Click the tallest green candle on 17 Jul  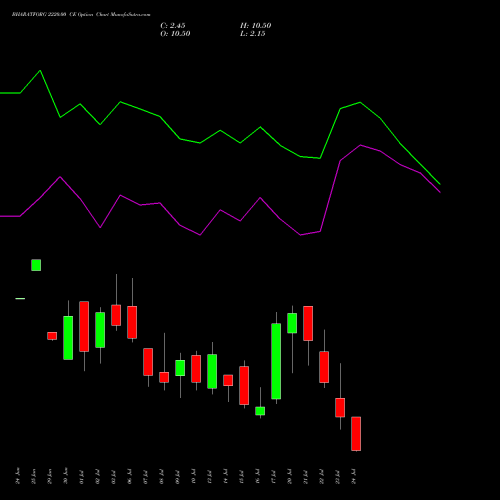point(276,361)
